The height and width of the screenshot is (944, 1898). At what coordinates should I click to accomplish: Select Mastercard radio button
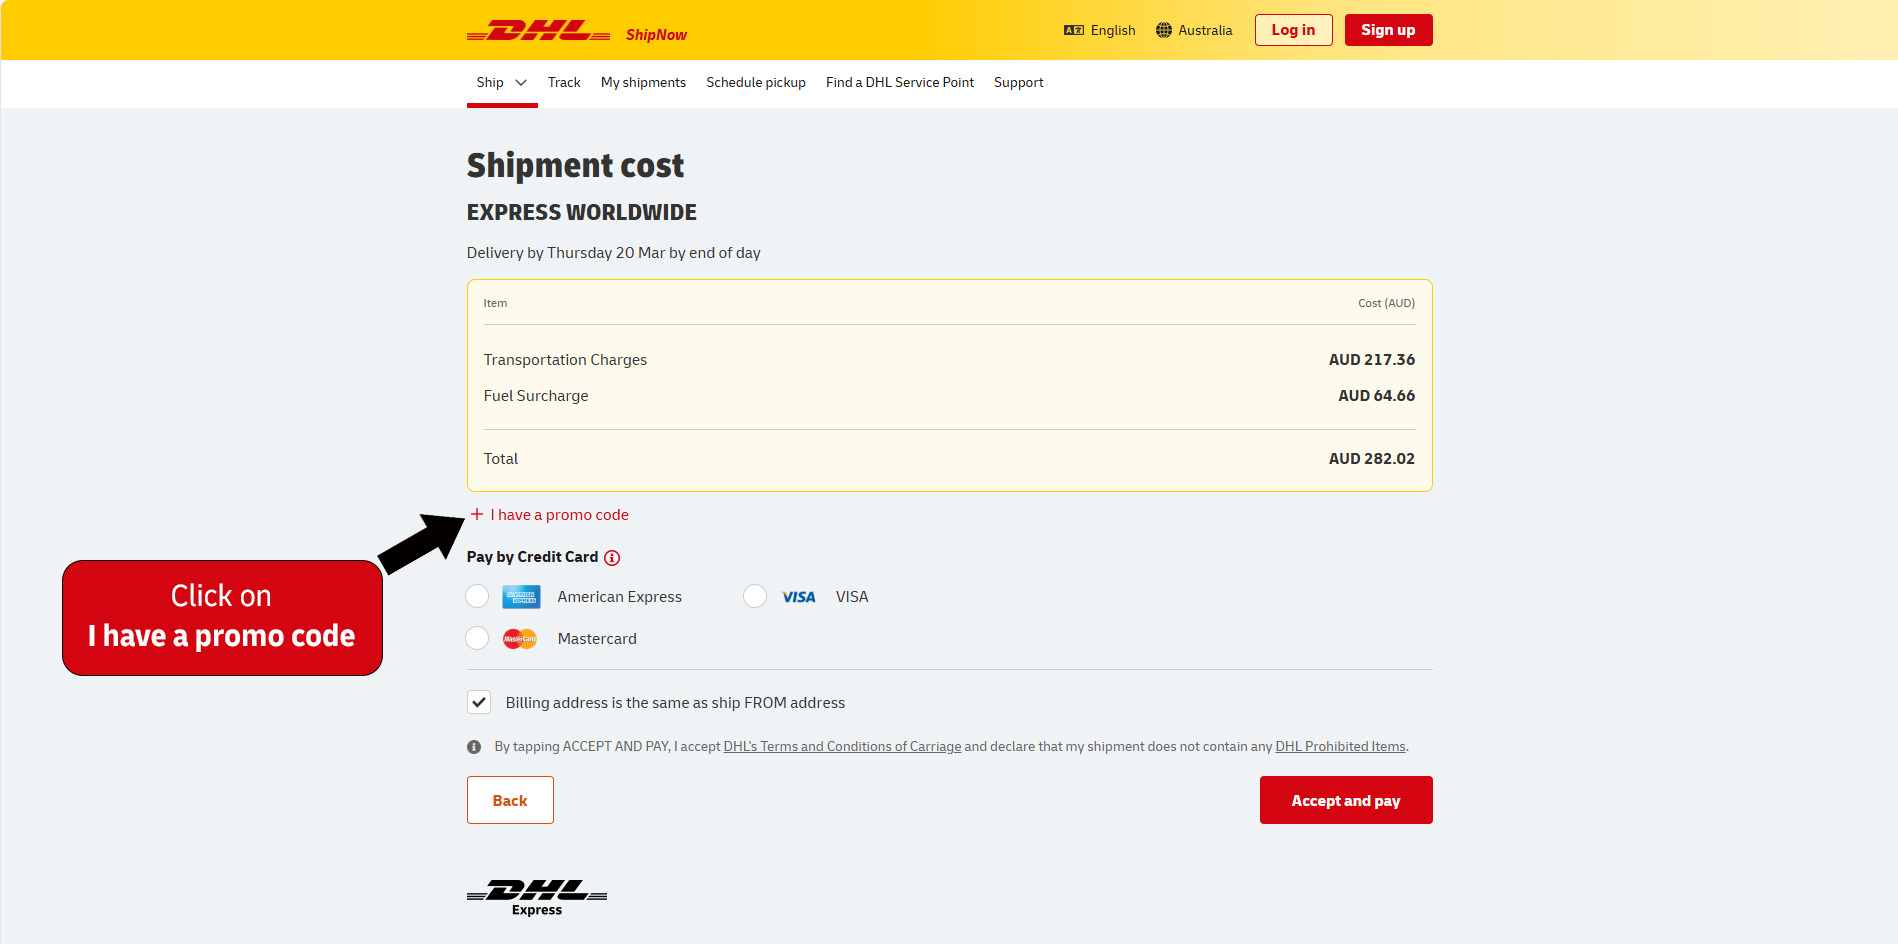[477, 638]
